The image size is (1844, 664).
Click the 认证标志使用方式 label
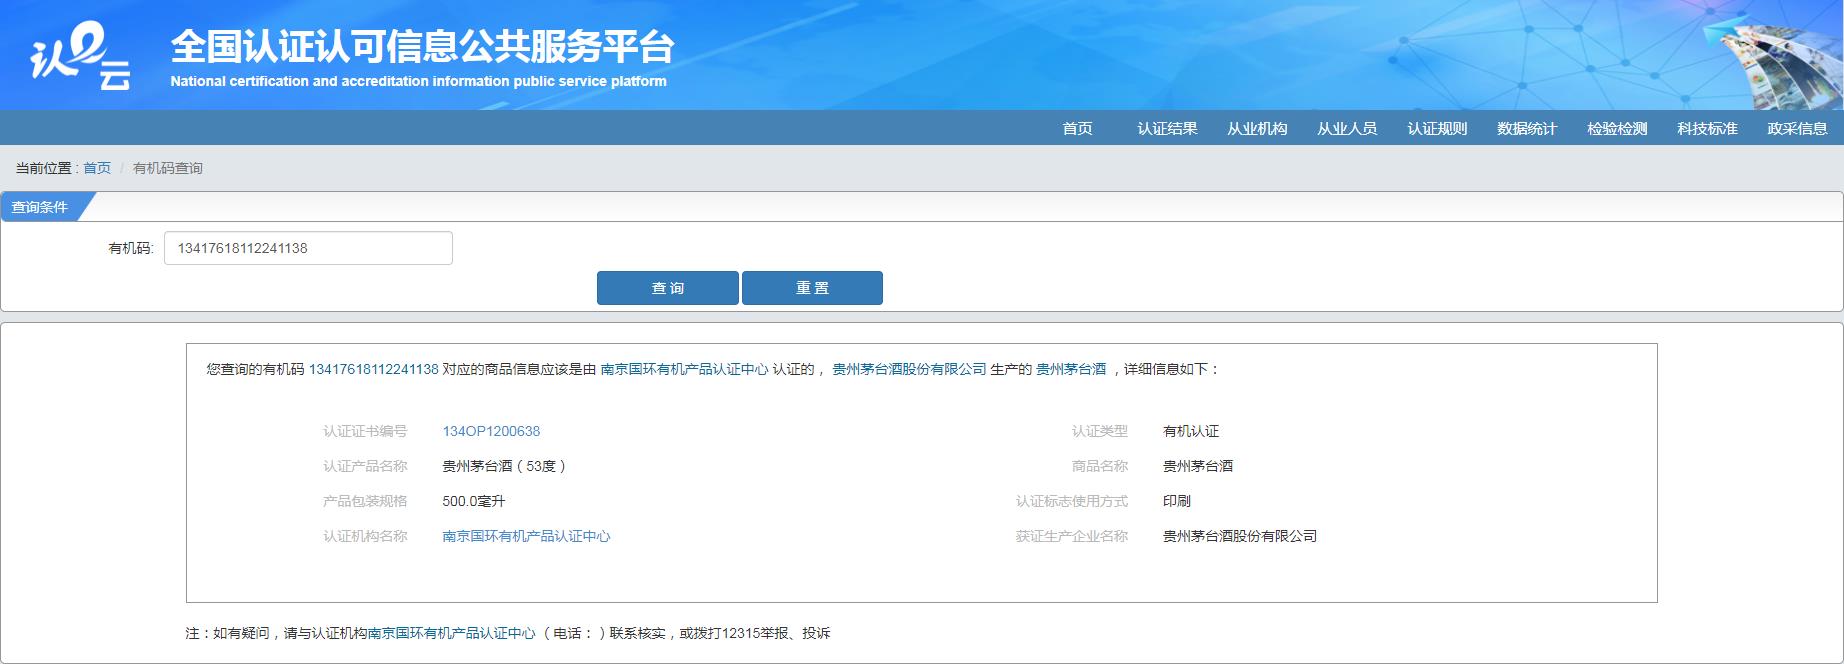tap(1072, 501)
